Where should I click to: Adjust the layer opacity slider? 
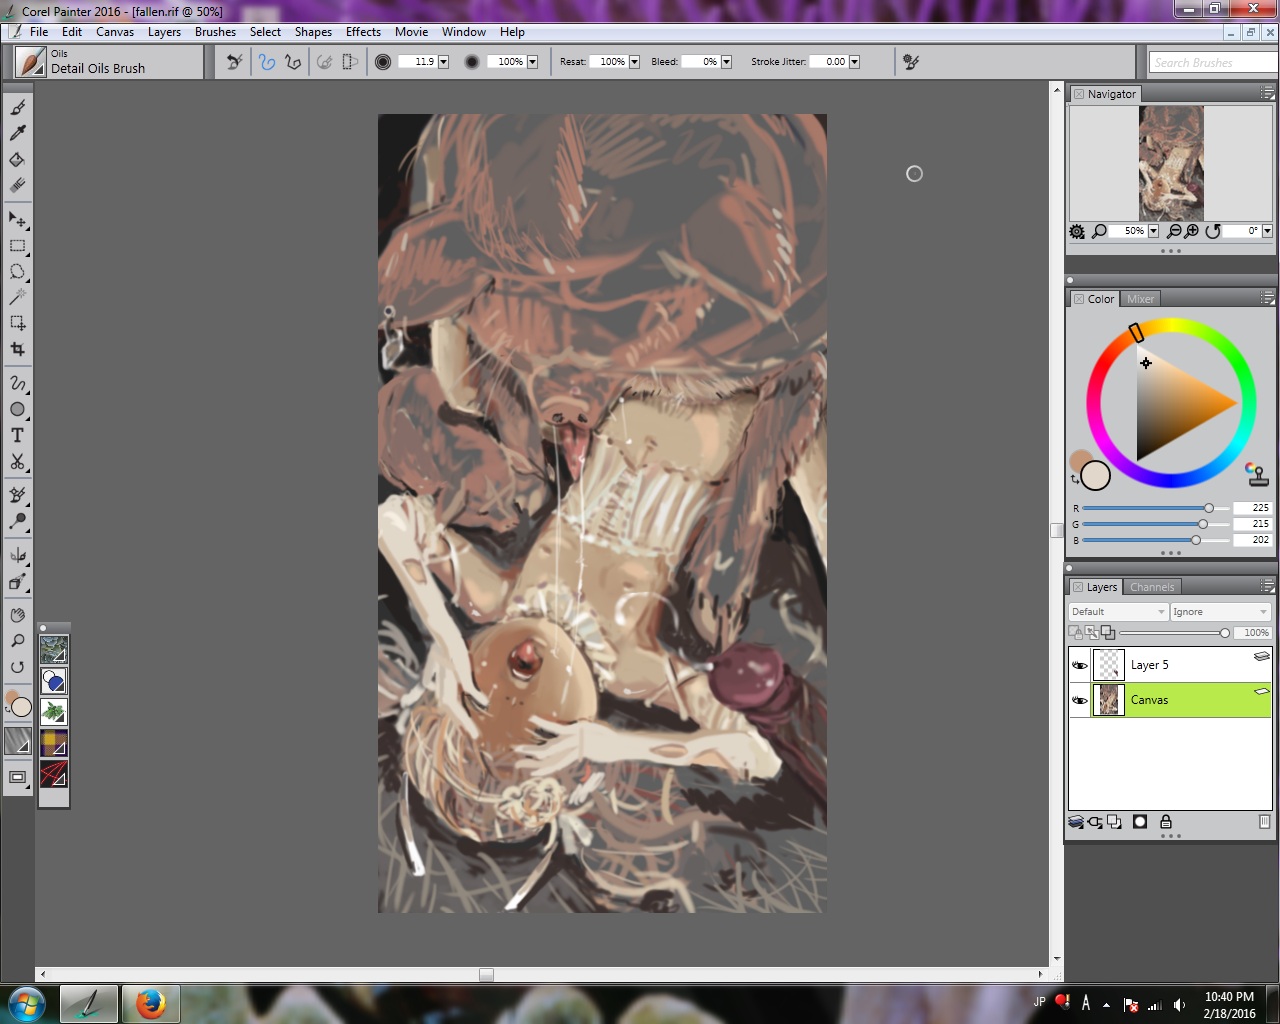point(1174,633)
